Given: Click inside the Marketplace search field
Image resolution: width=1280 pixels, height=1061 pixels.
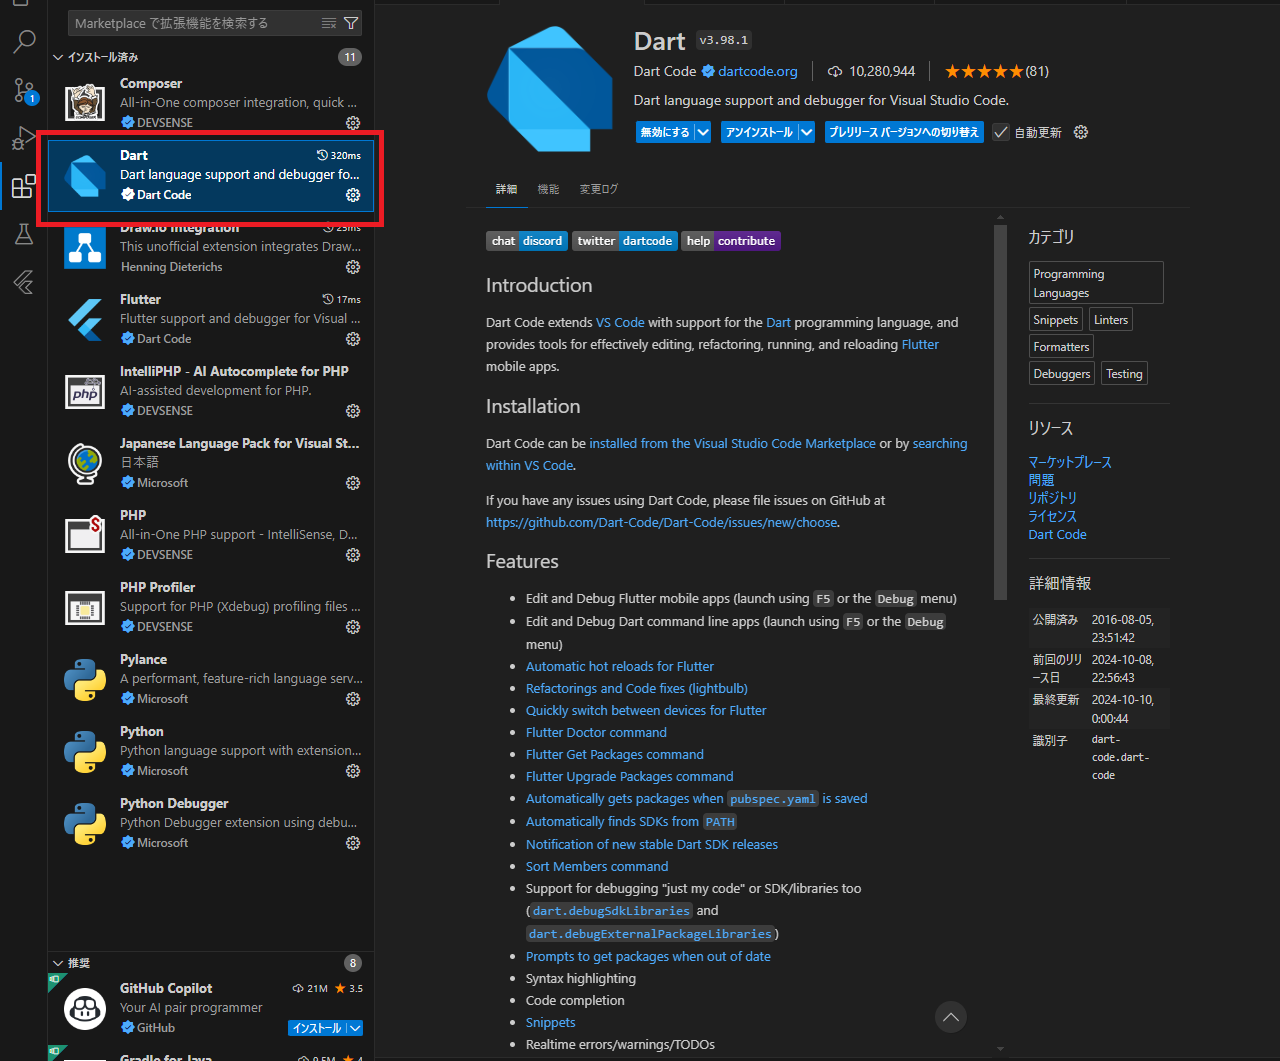Looking at the screenshot, I should (180, 22).
